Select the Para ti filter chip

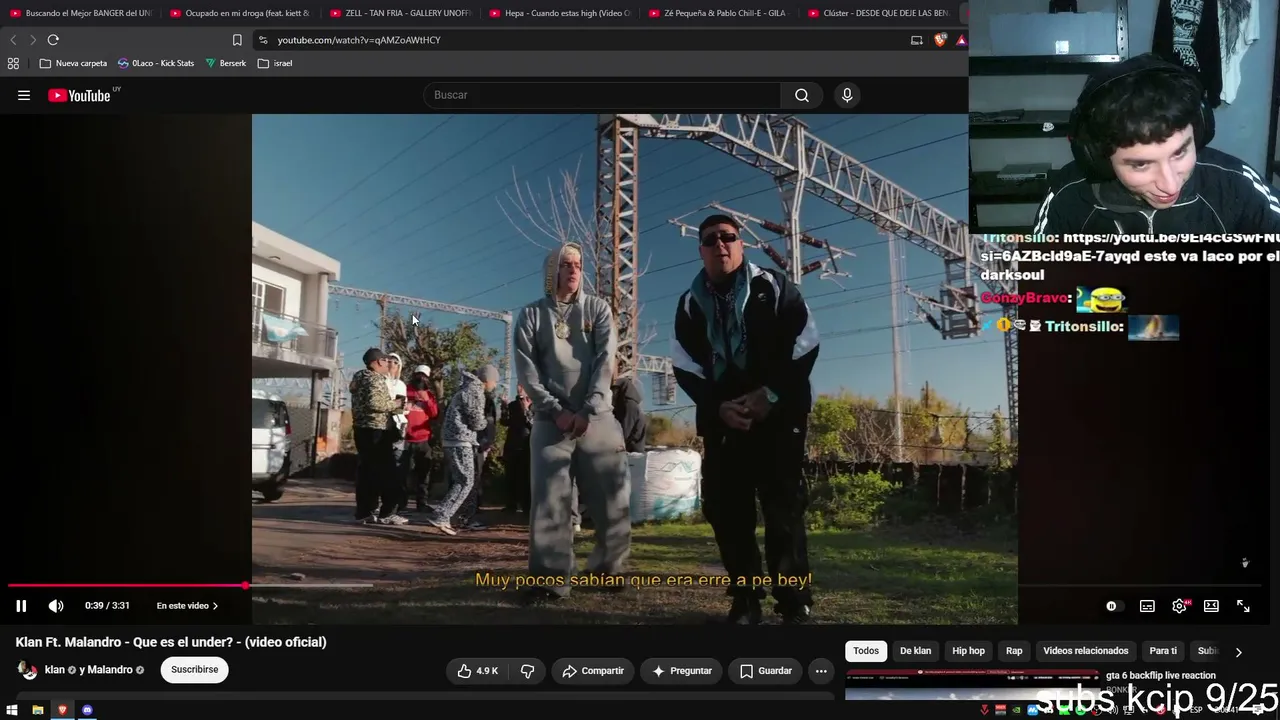tap(1163, 651)
